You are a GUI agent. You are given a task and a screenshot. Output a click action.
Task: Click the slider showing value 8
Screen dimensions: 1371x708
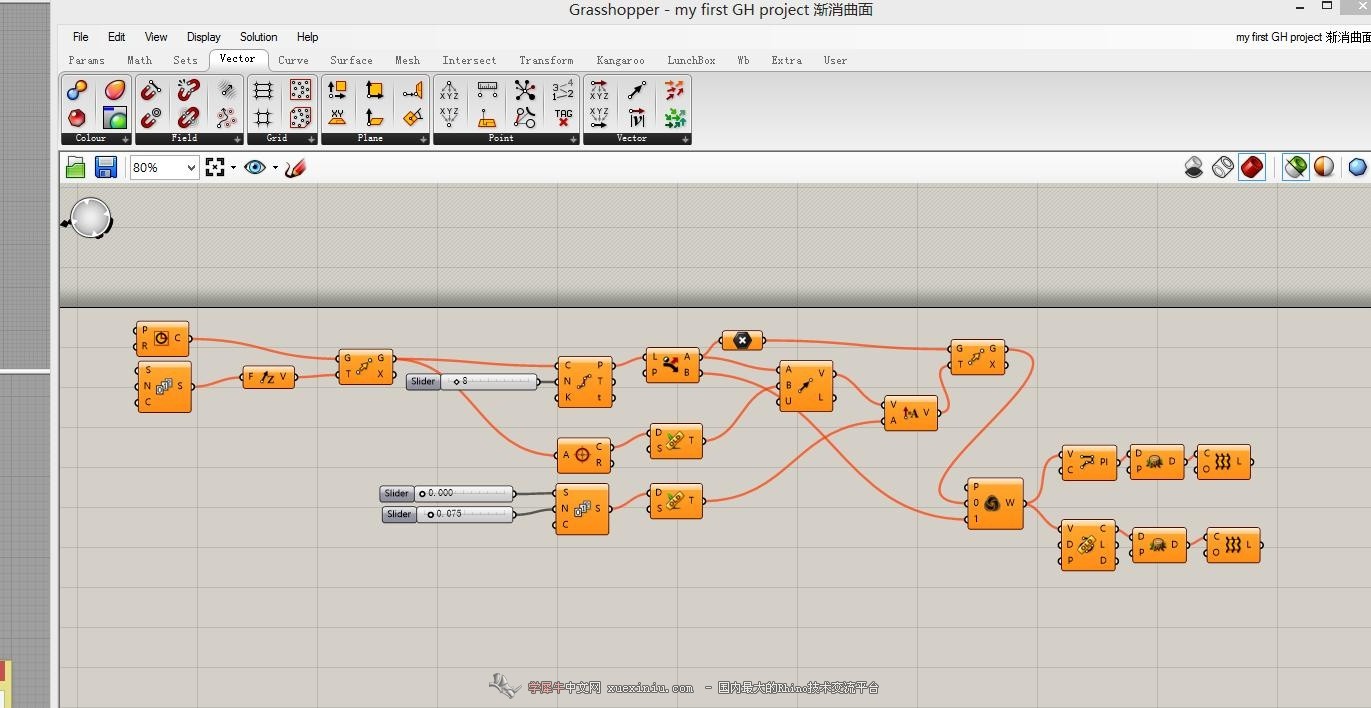click(472, 381)
